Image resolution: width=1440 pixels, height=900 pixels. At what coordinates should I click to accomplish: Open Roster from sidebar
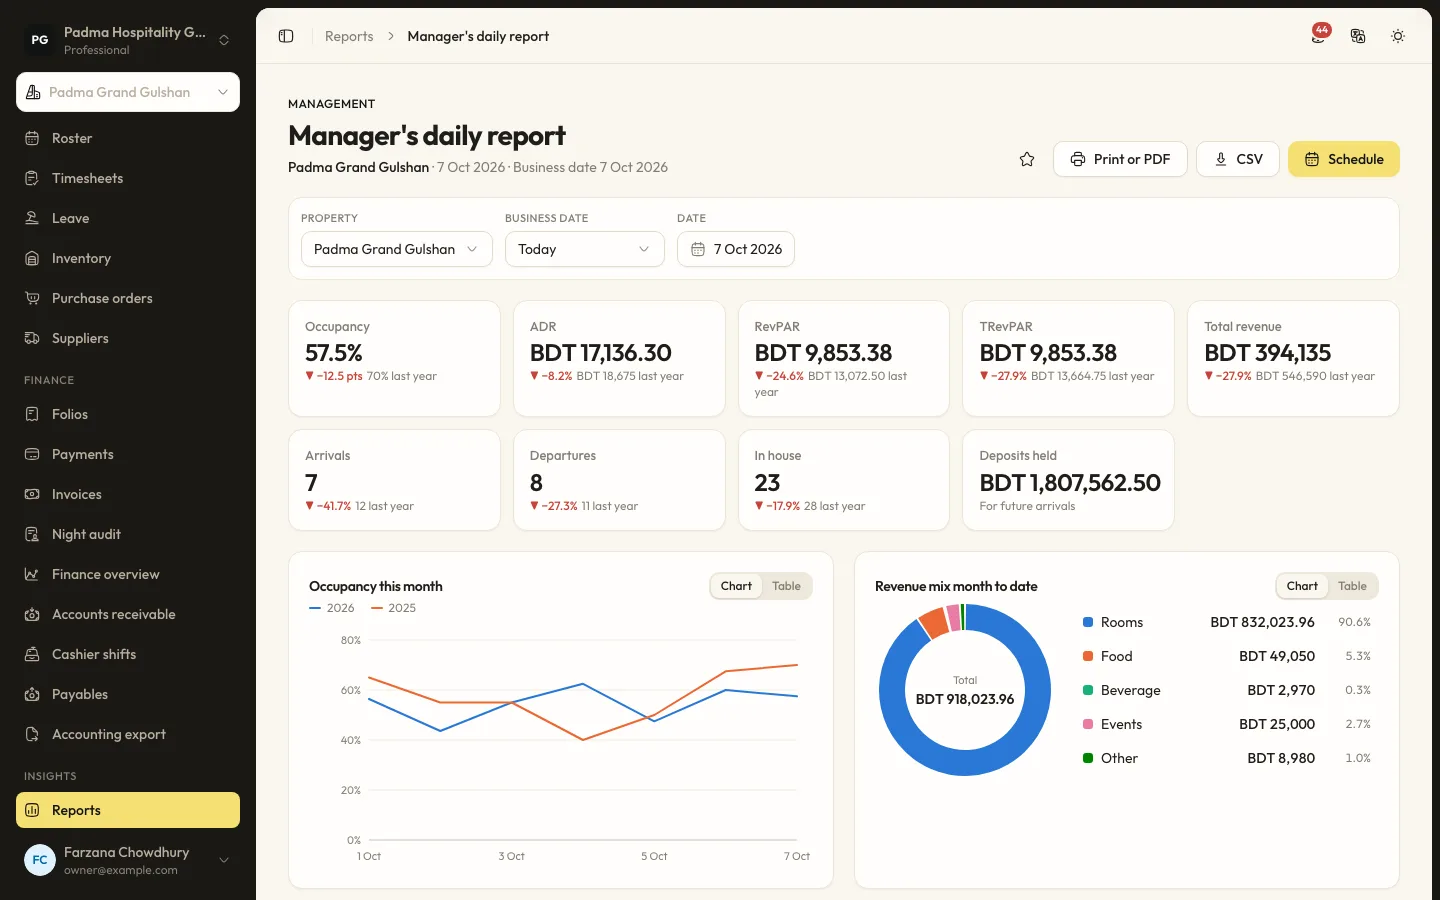click(128, 138)
